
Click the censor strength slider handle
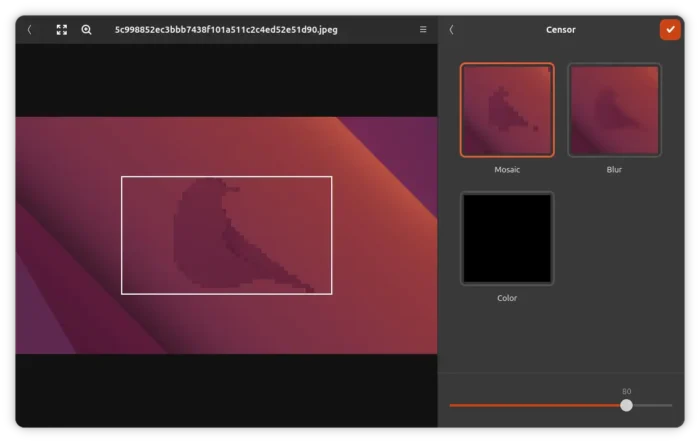626,405
